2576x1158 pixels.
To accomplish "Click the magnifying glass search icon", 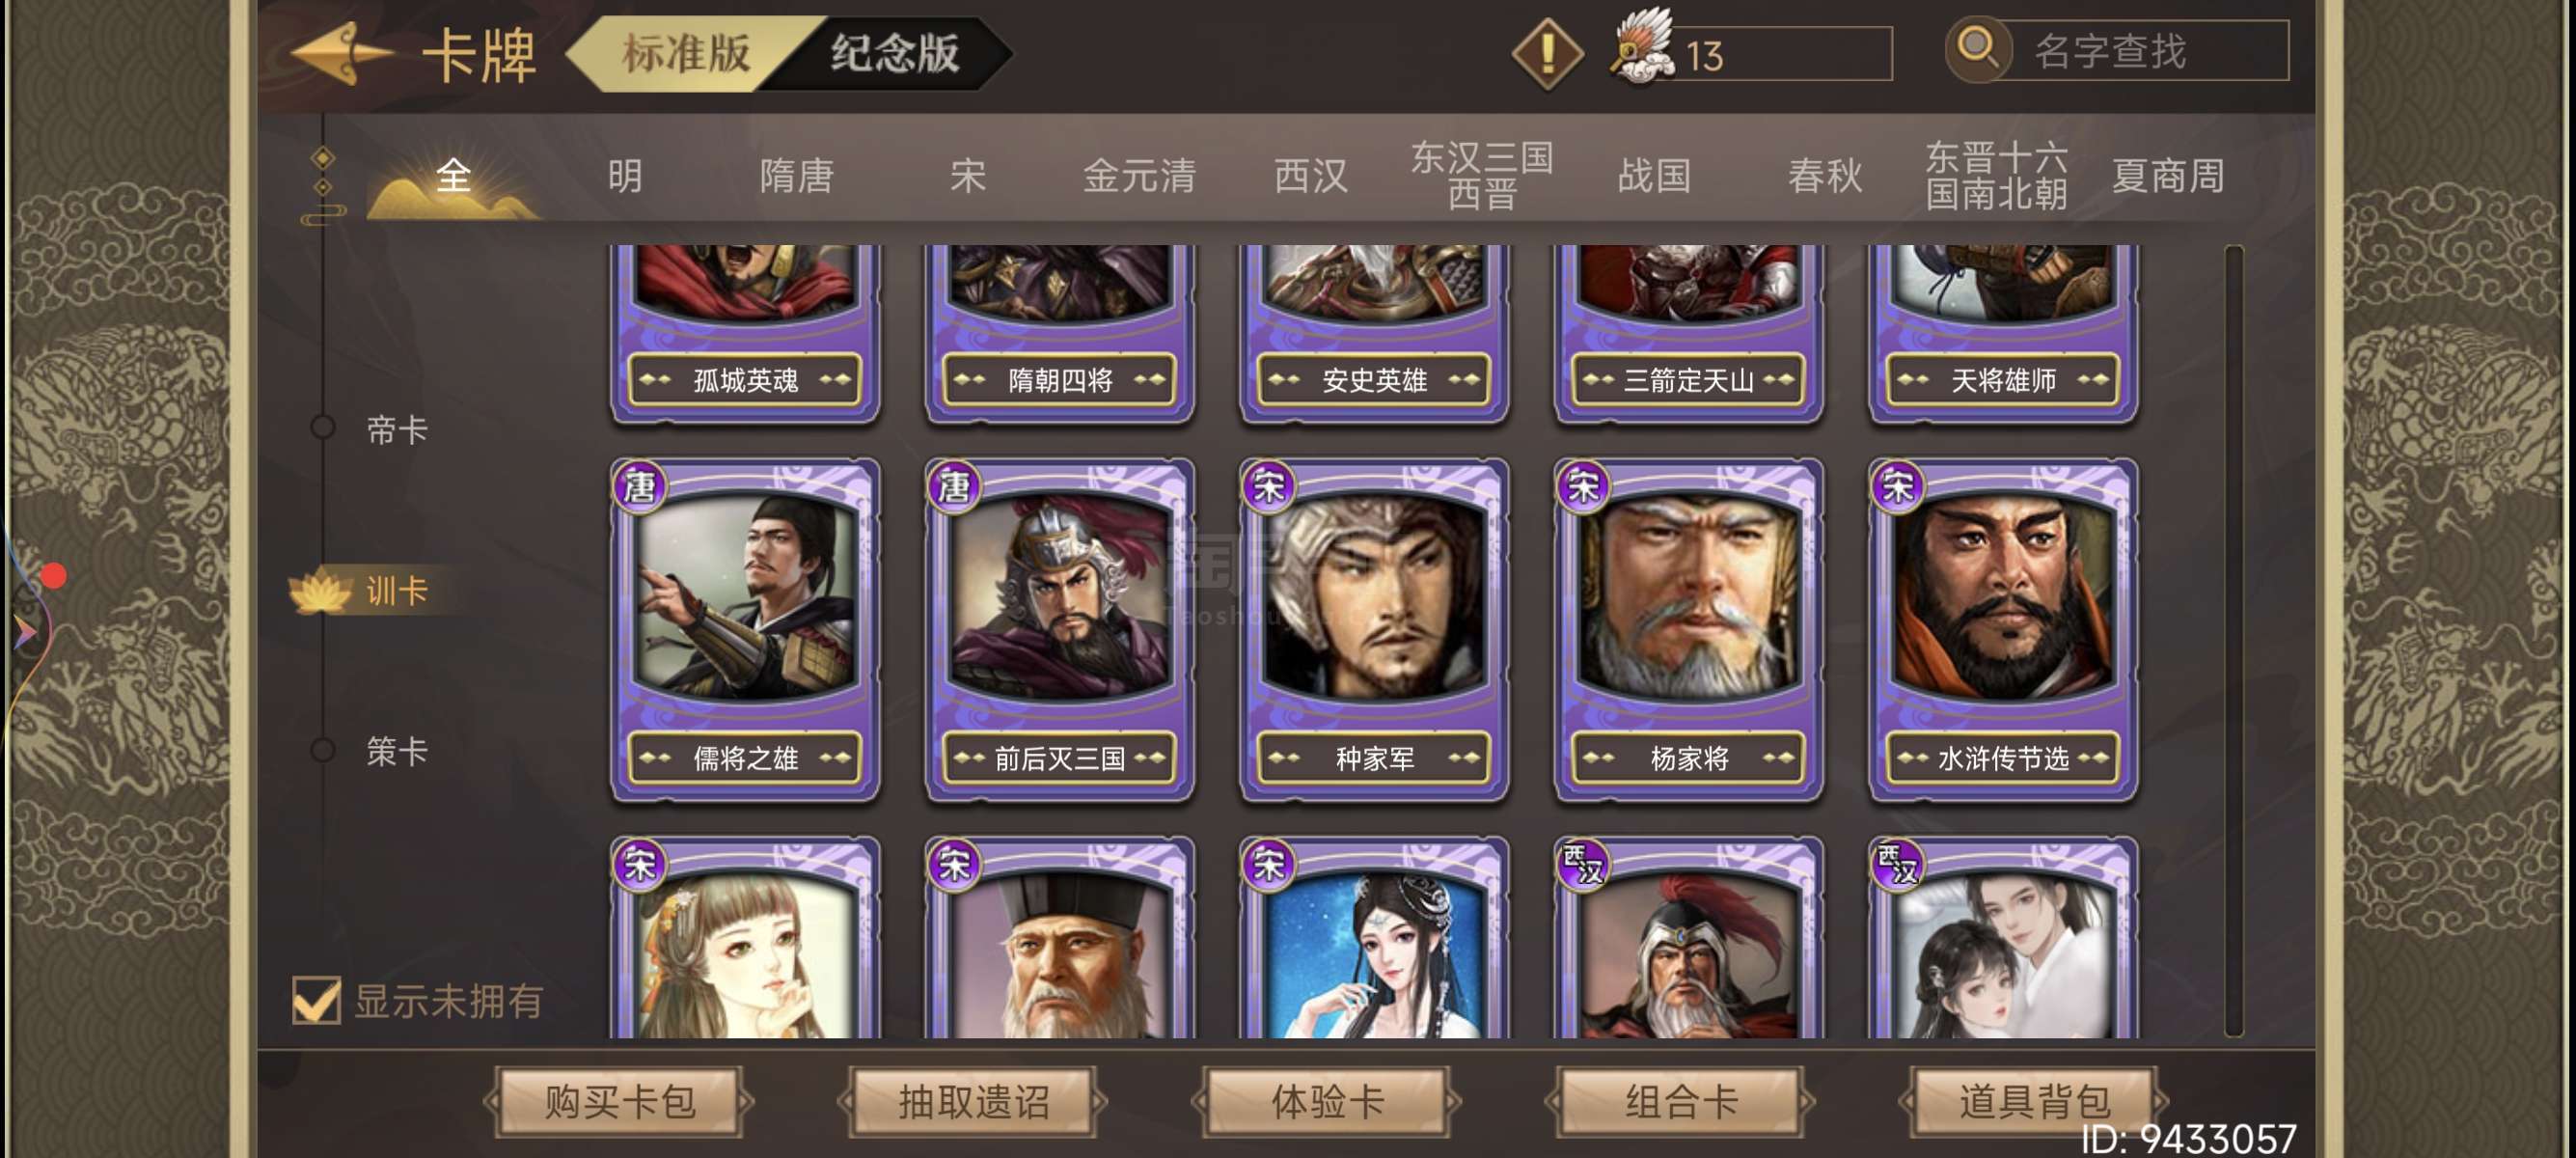I will [x=1976, y=47].
